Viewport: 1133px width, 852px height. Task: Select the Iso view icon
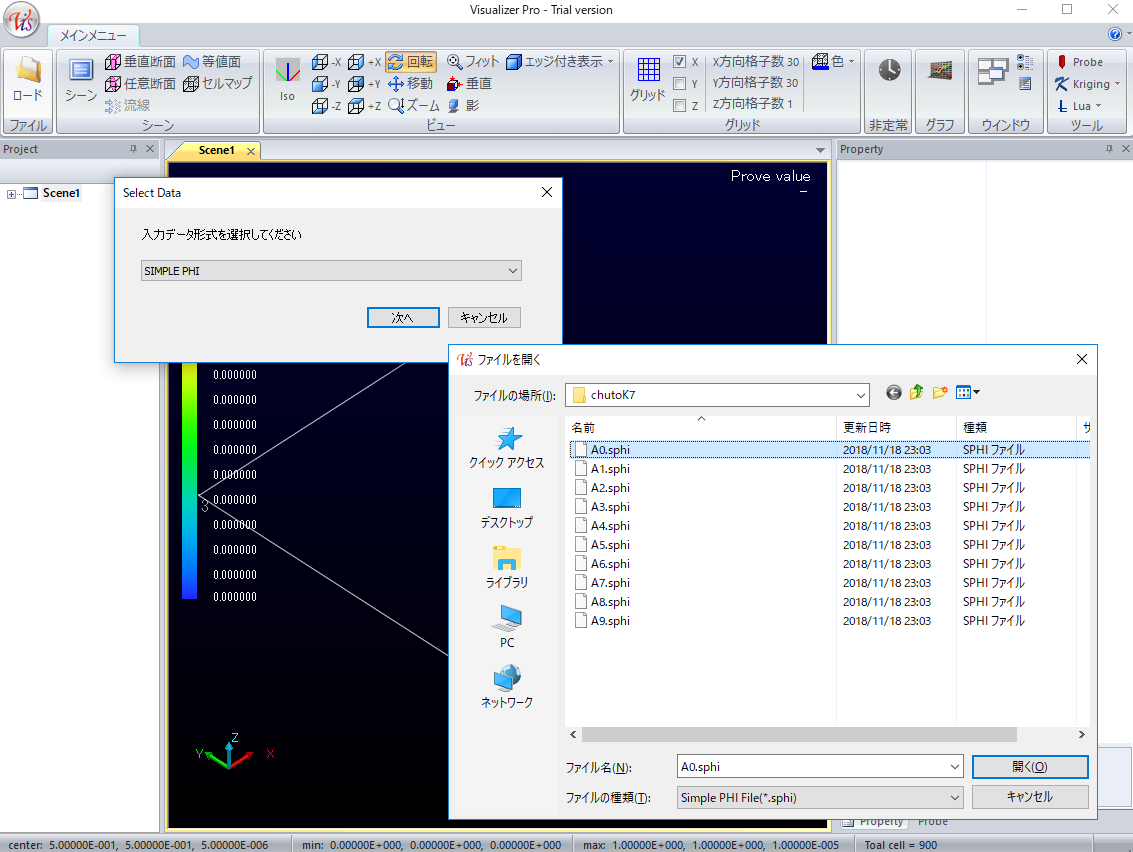click(287, 79)
